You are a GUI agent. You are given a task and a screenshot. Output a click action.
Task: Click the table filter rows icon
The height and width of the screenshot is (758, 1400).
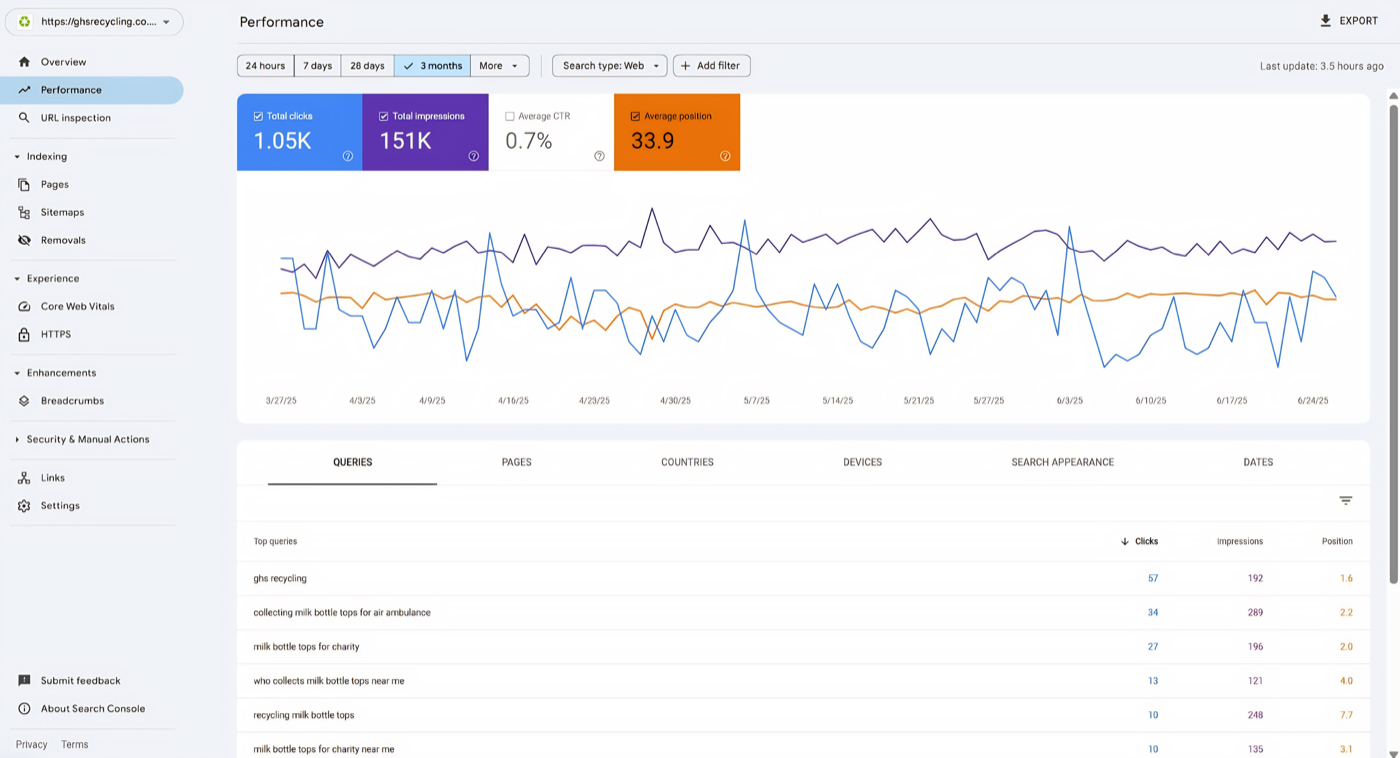point(1346,501)
